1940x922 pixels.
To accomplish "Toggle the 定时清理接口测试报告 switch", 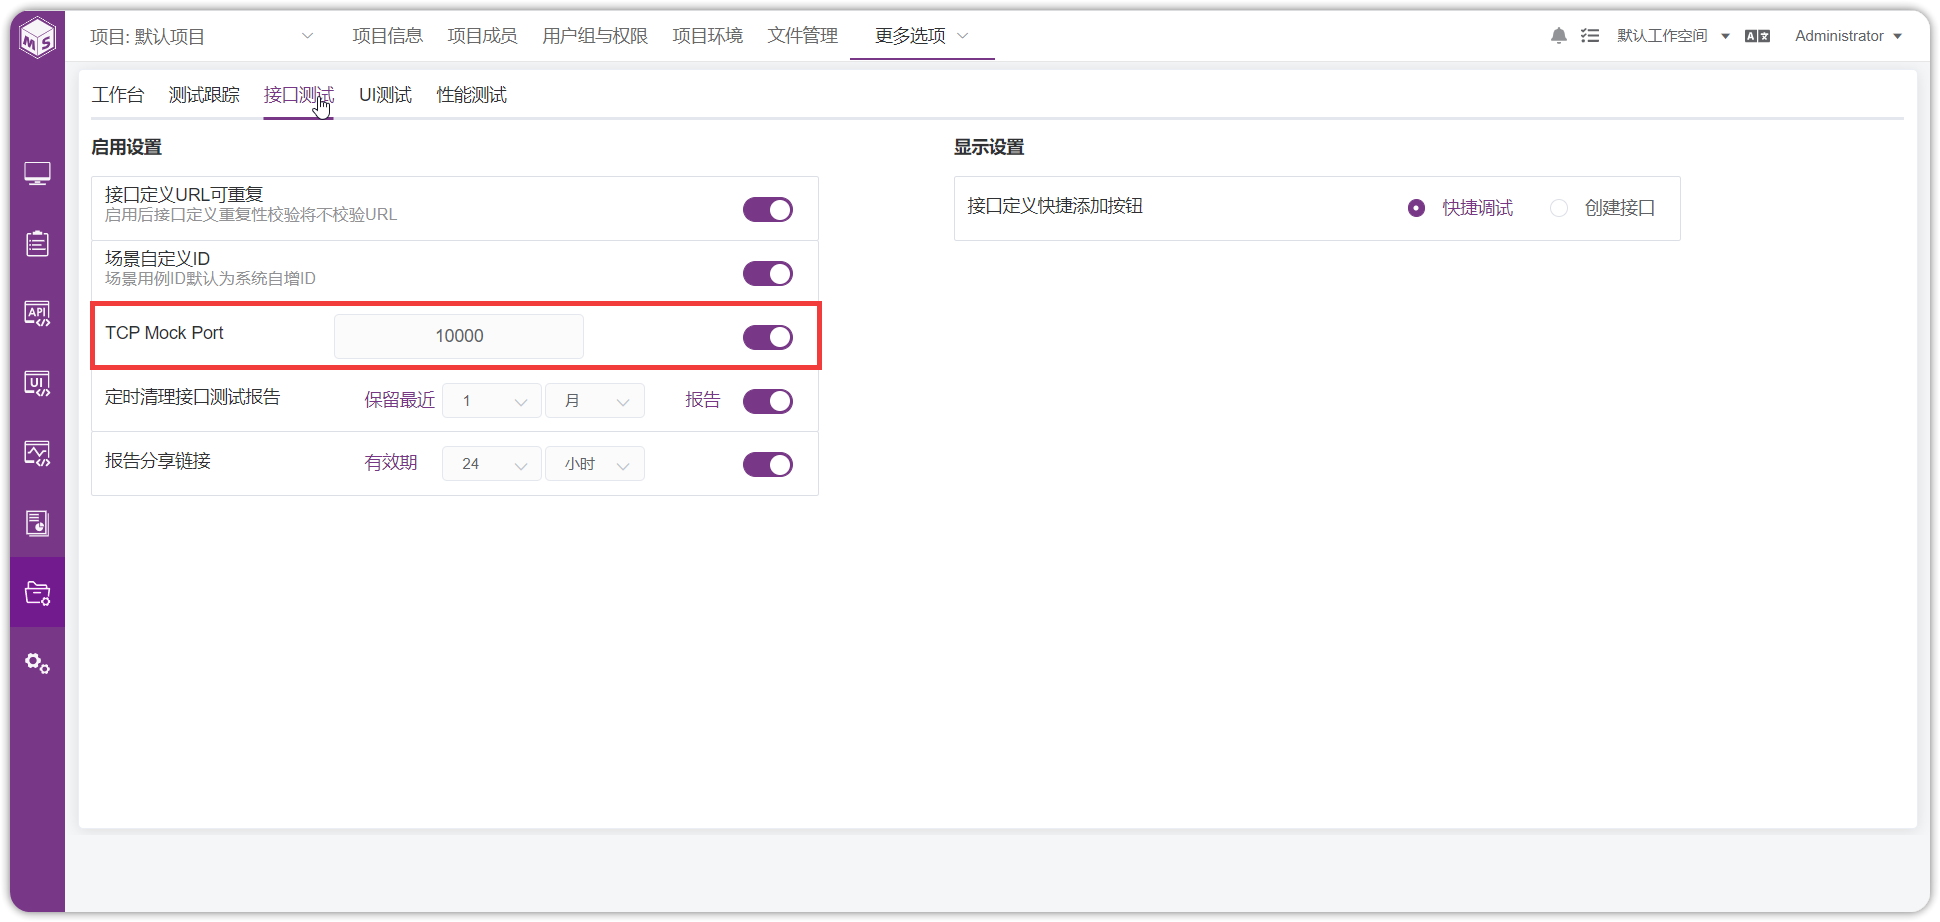I will [x=767, y=401].
